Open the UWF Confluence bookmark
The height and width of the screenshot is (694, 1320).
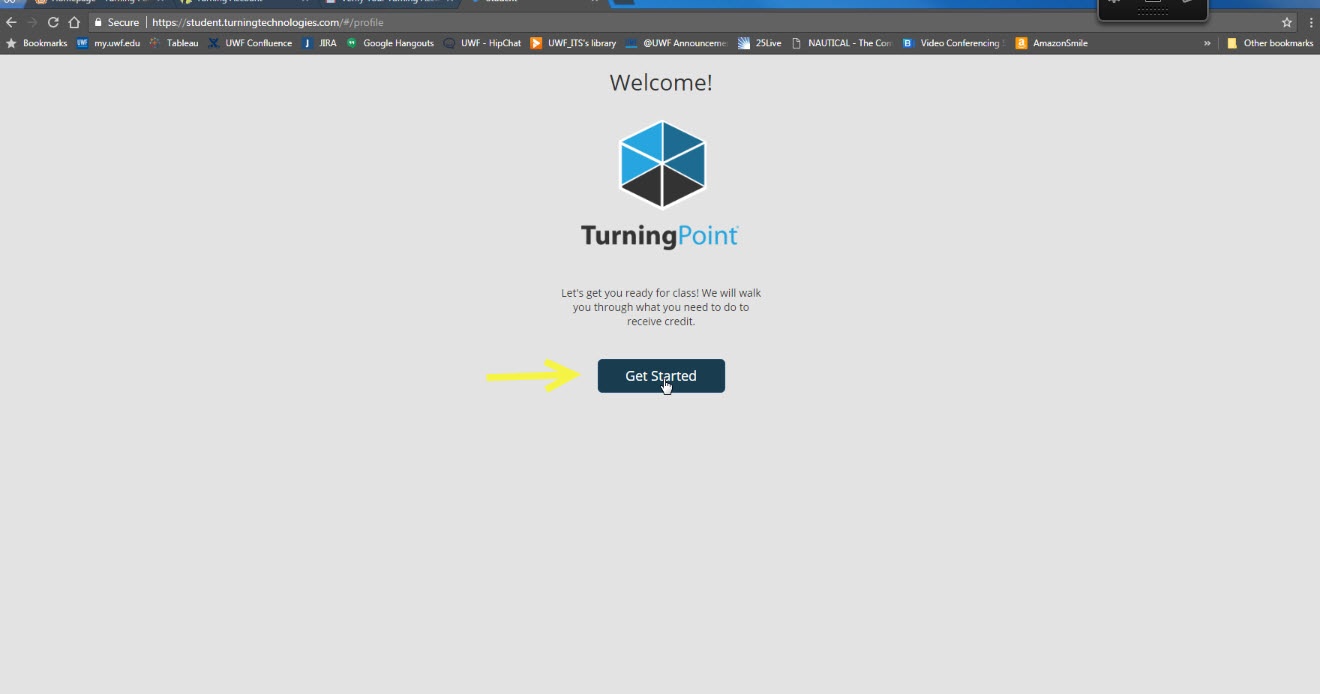250,43
